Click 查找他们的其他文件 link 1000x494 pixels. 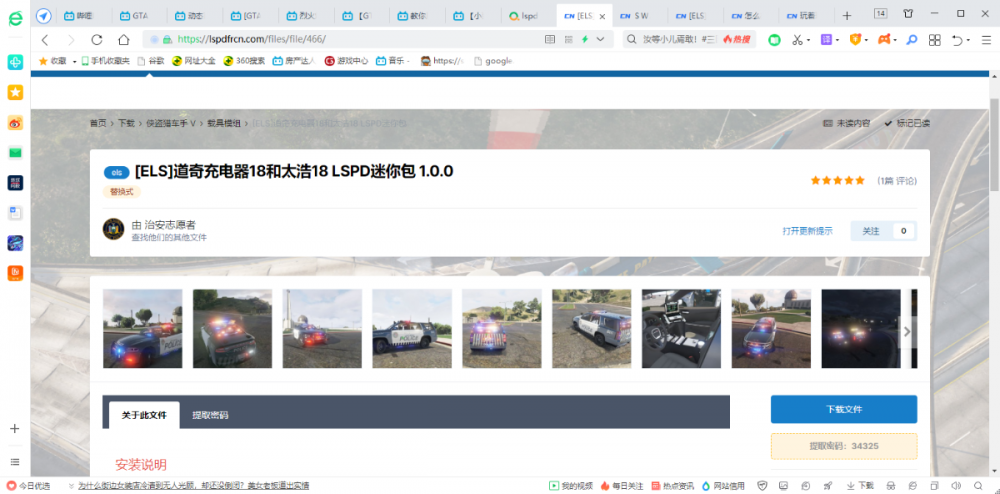(x=169, y=237)
